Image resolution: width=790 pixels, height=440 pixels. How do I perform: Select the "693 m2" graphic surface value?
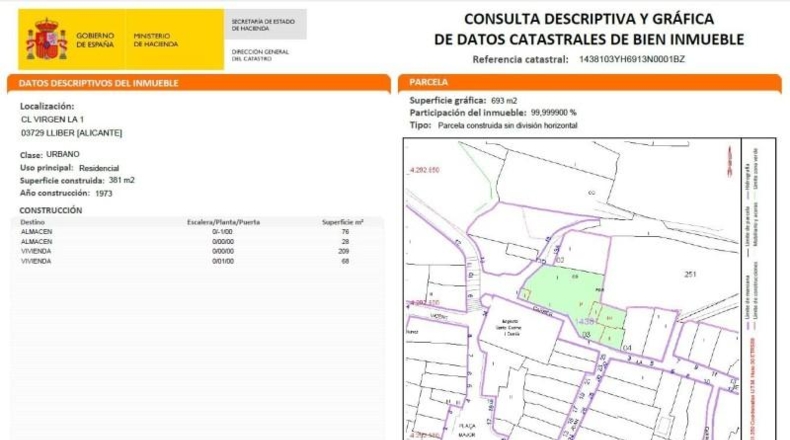504,101
